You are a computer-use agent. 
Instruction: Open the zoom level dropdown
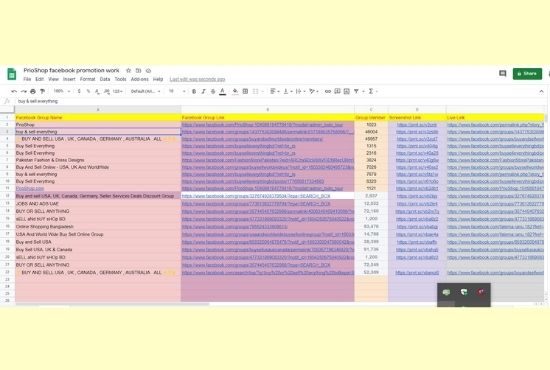tap(62, 91)
